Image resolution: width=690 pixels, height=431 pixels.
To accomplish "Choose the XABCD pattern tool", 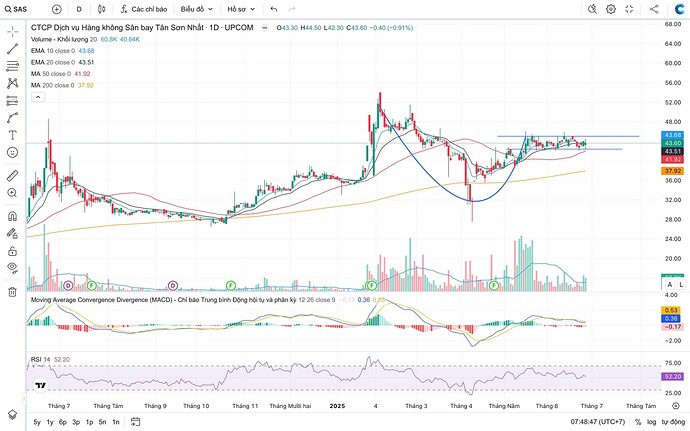I will (x=12, y=83).
